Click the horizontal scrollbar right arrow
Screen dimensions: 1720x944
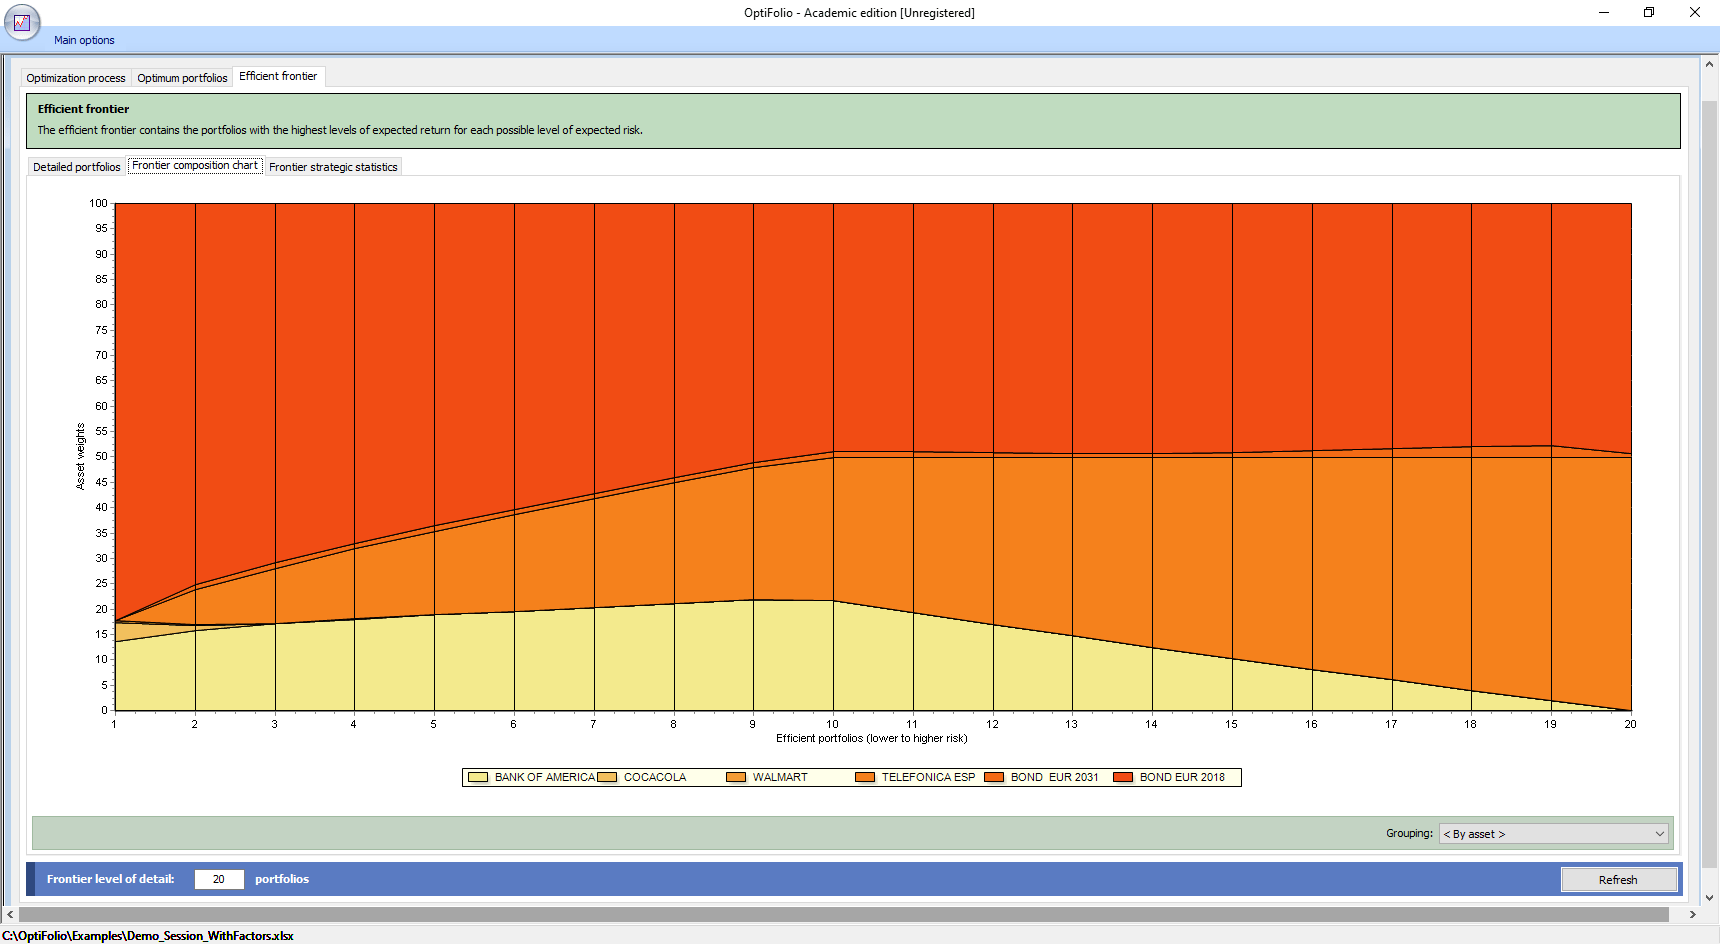click(1692, 914)
